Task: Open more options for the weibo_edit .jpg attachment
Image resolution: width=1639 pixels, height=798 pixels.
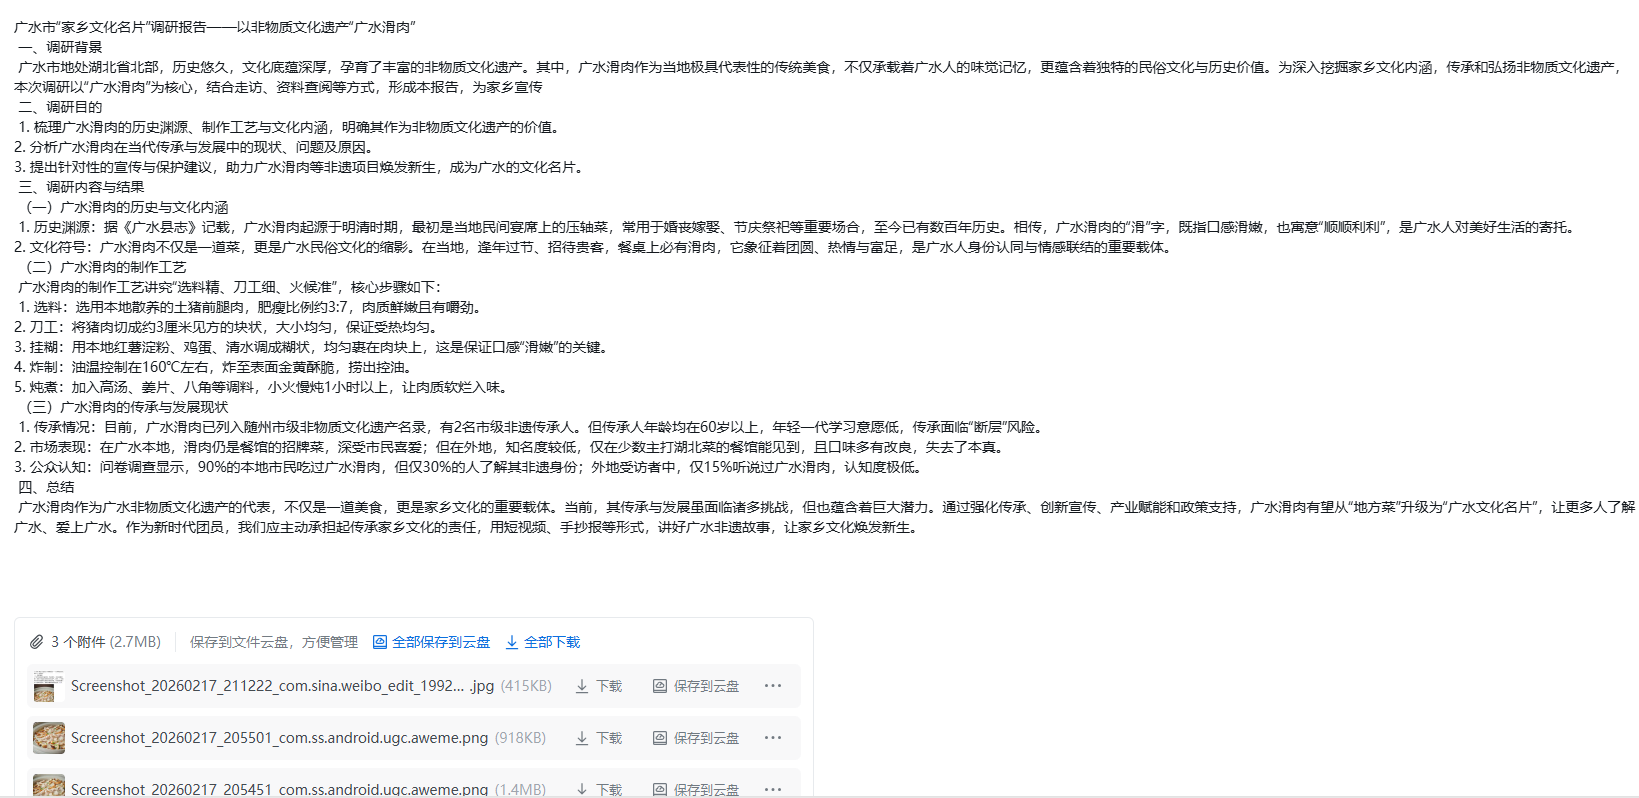Action: tap(772, 686)
